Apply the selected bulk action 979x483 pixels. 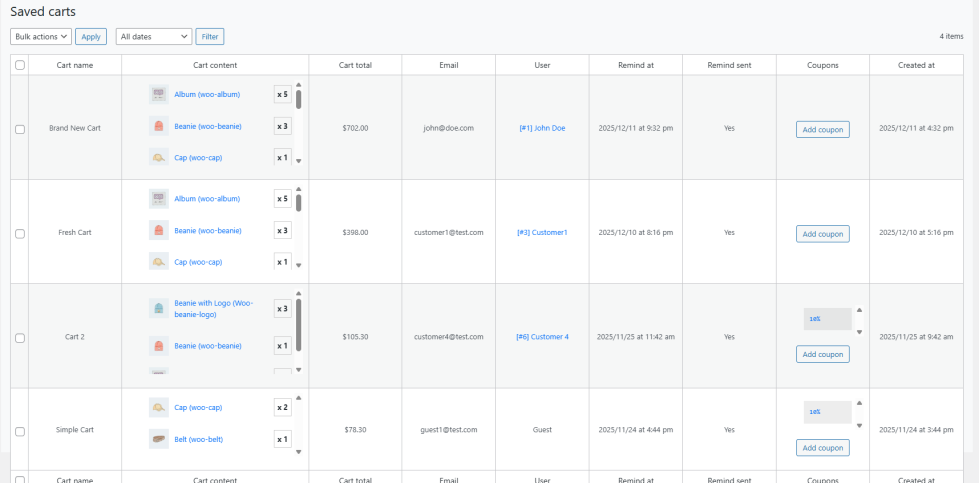click(x=91, y=37)
